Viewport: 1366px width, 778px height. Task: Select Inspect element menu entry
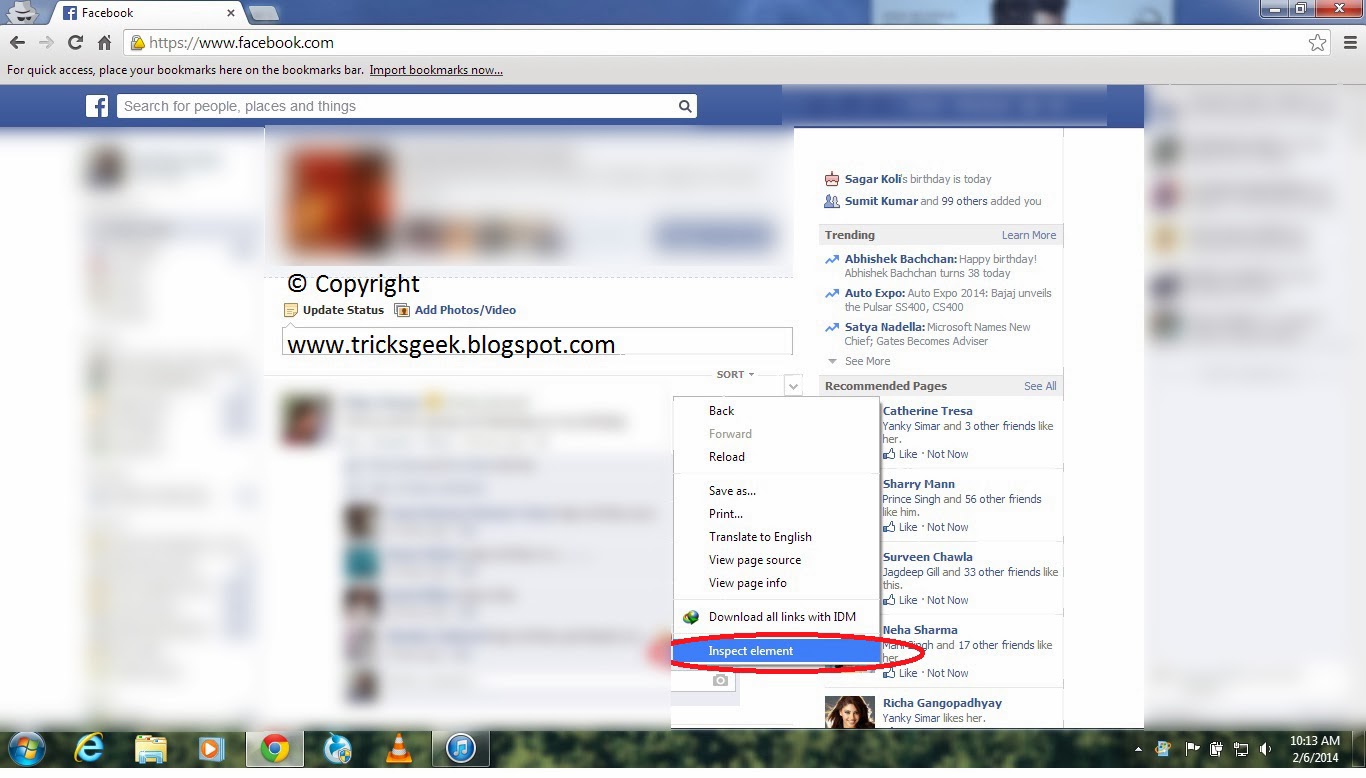tap(776, 651)
